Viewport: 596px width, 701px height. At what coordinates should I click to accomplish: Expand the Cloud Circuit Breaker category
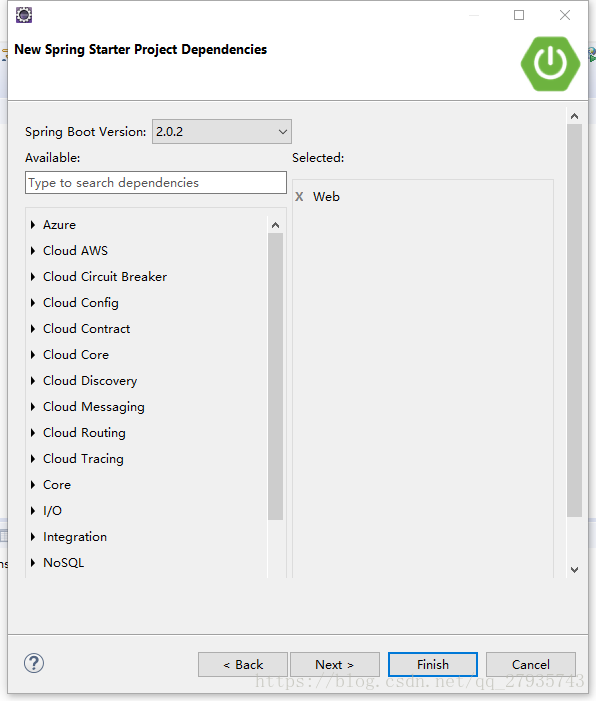(x=33, y=277)
